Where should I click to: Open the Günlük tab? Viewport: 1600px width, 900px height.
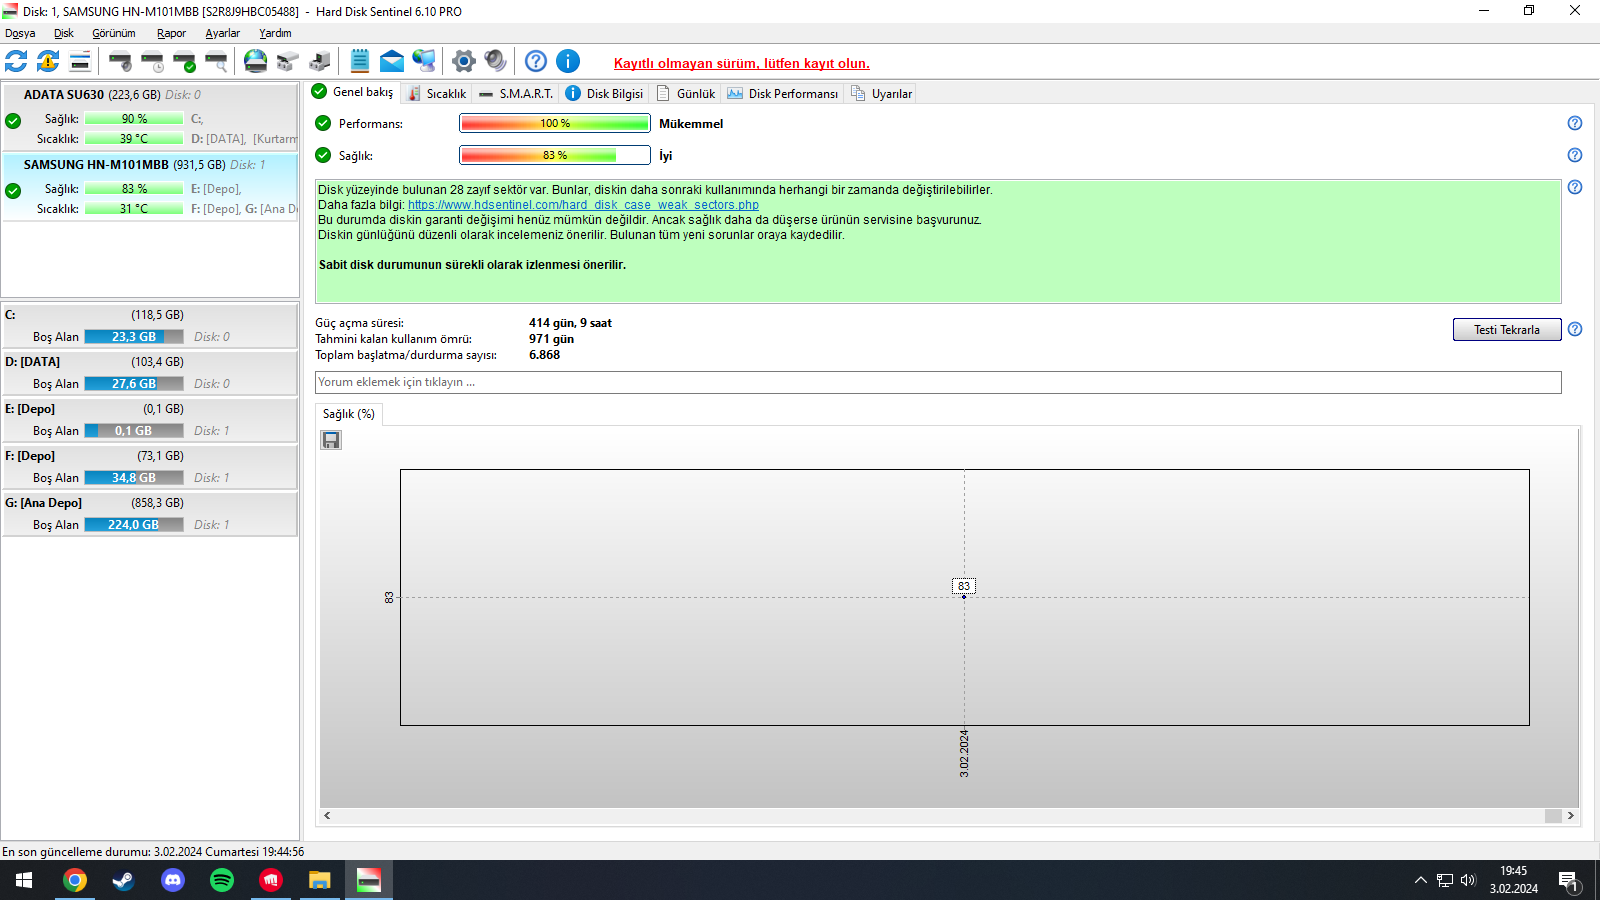[686, 93]
